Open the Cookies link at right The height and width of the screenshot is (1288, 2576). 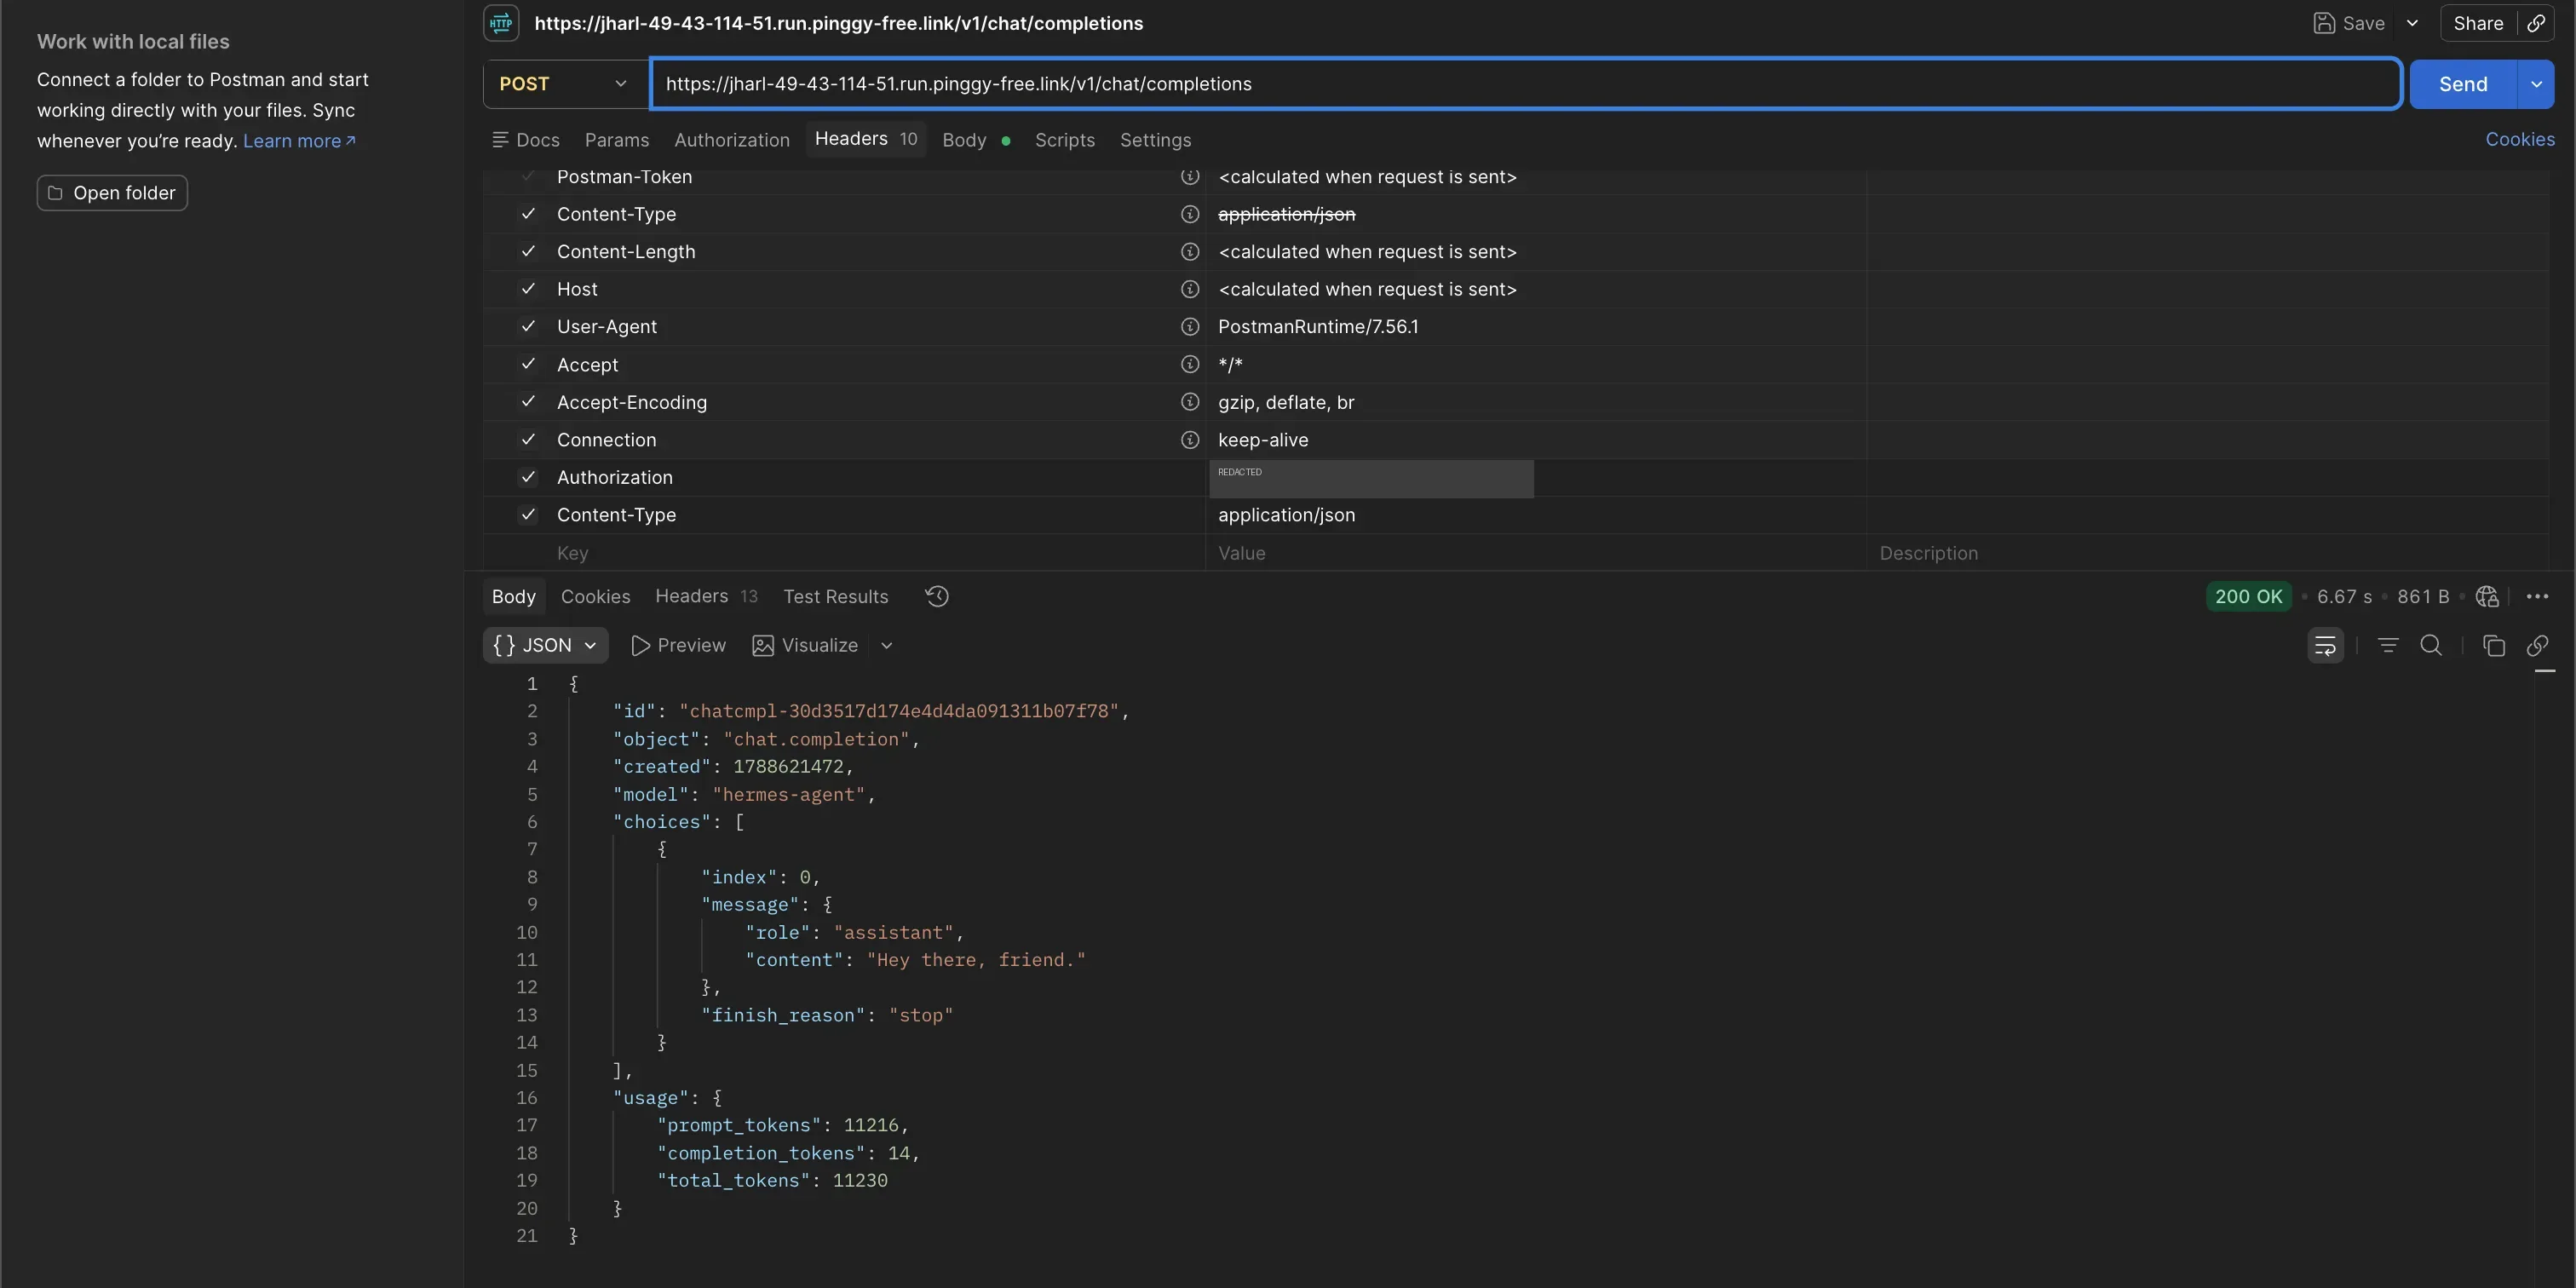[x=2520, y=140]
